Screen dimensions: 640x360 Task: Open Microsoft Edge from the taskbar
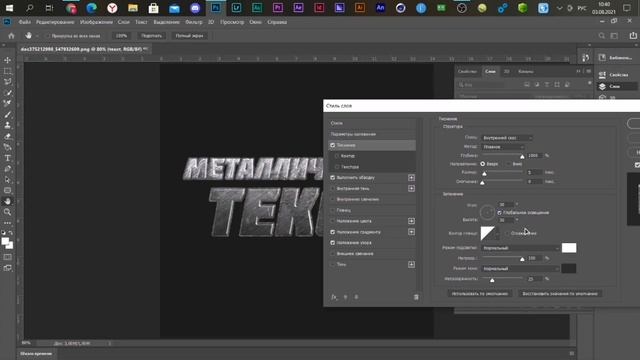coord(91,8)
